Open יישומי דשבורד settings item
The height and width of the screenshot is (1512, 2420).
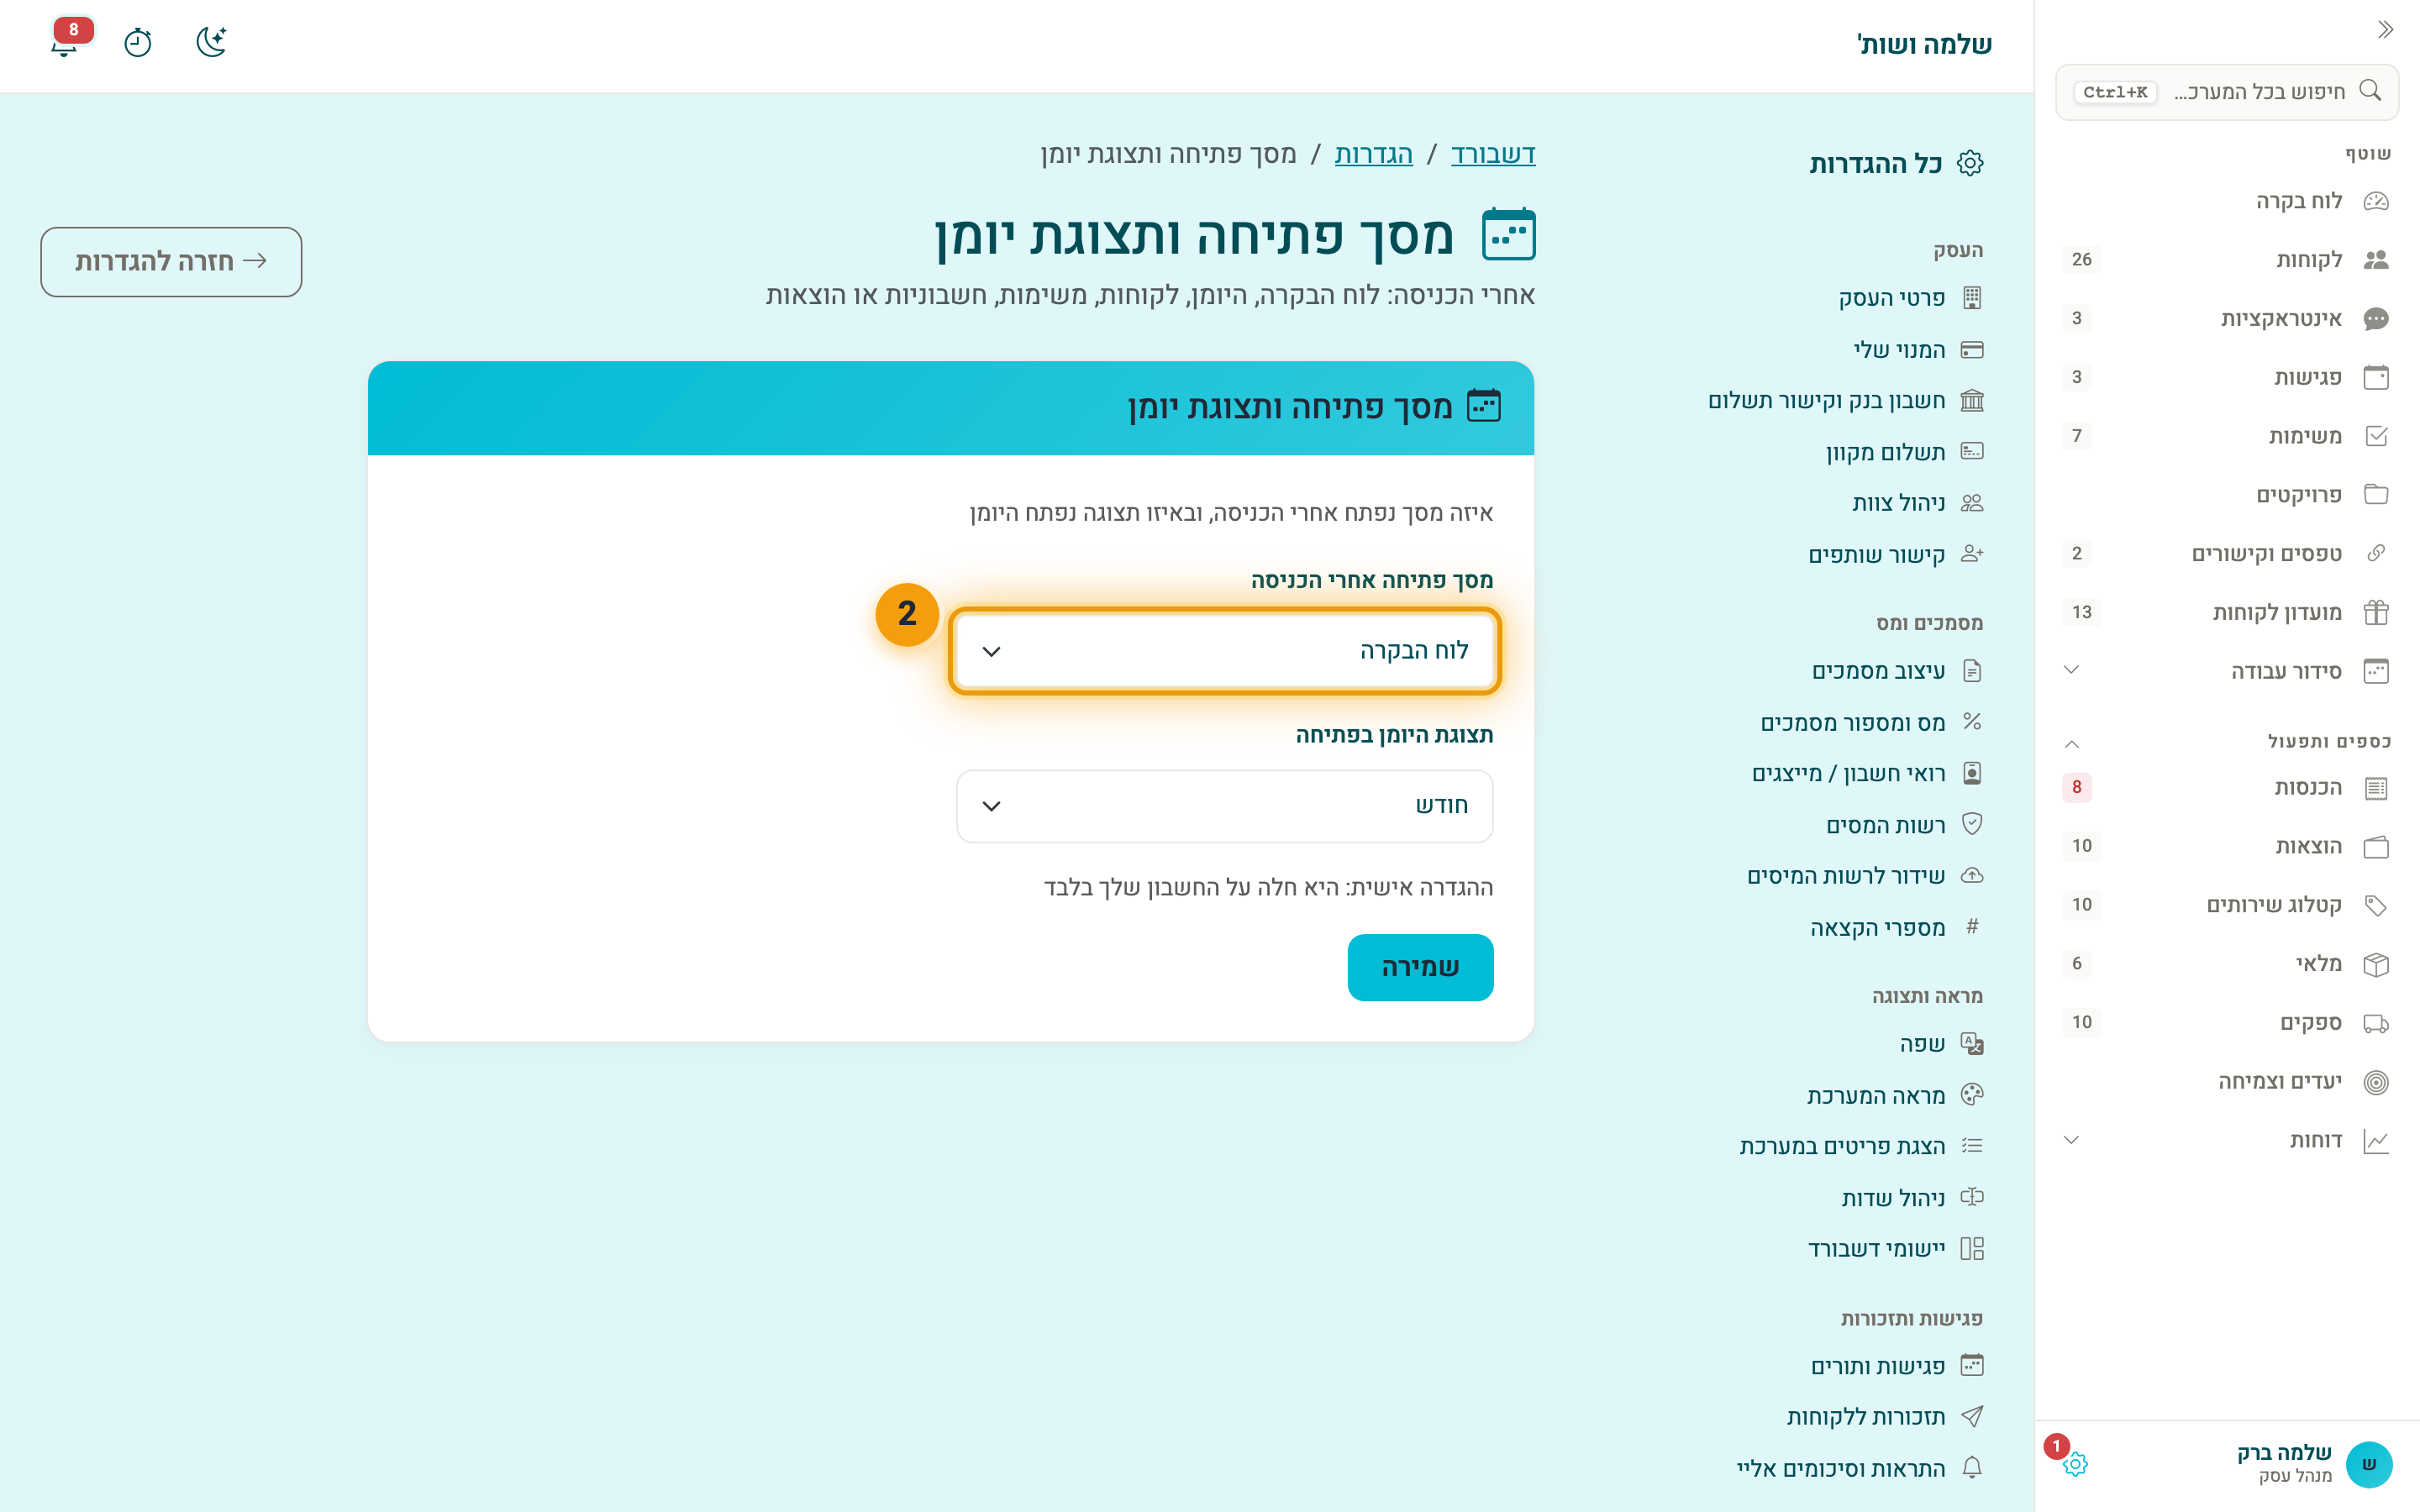coord(1895,1249)
